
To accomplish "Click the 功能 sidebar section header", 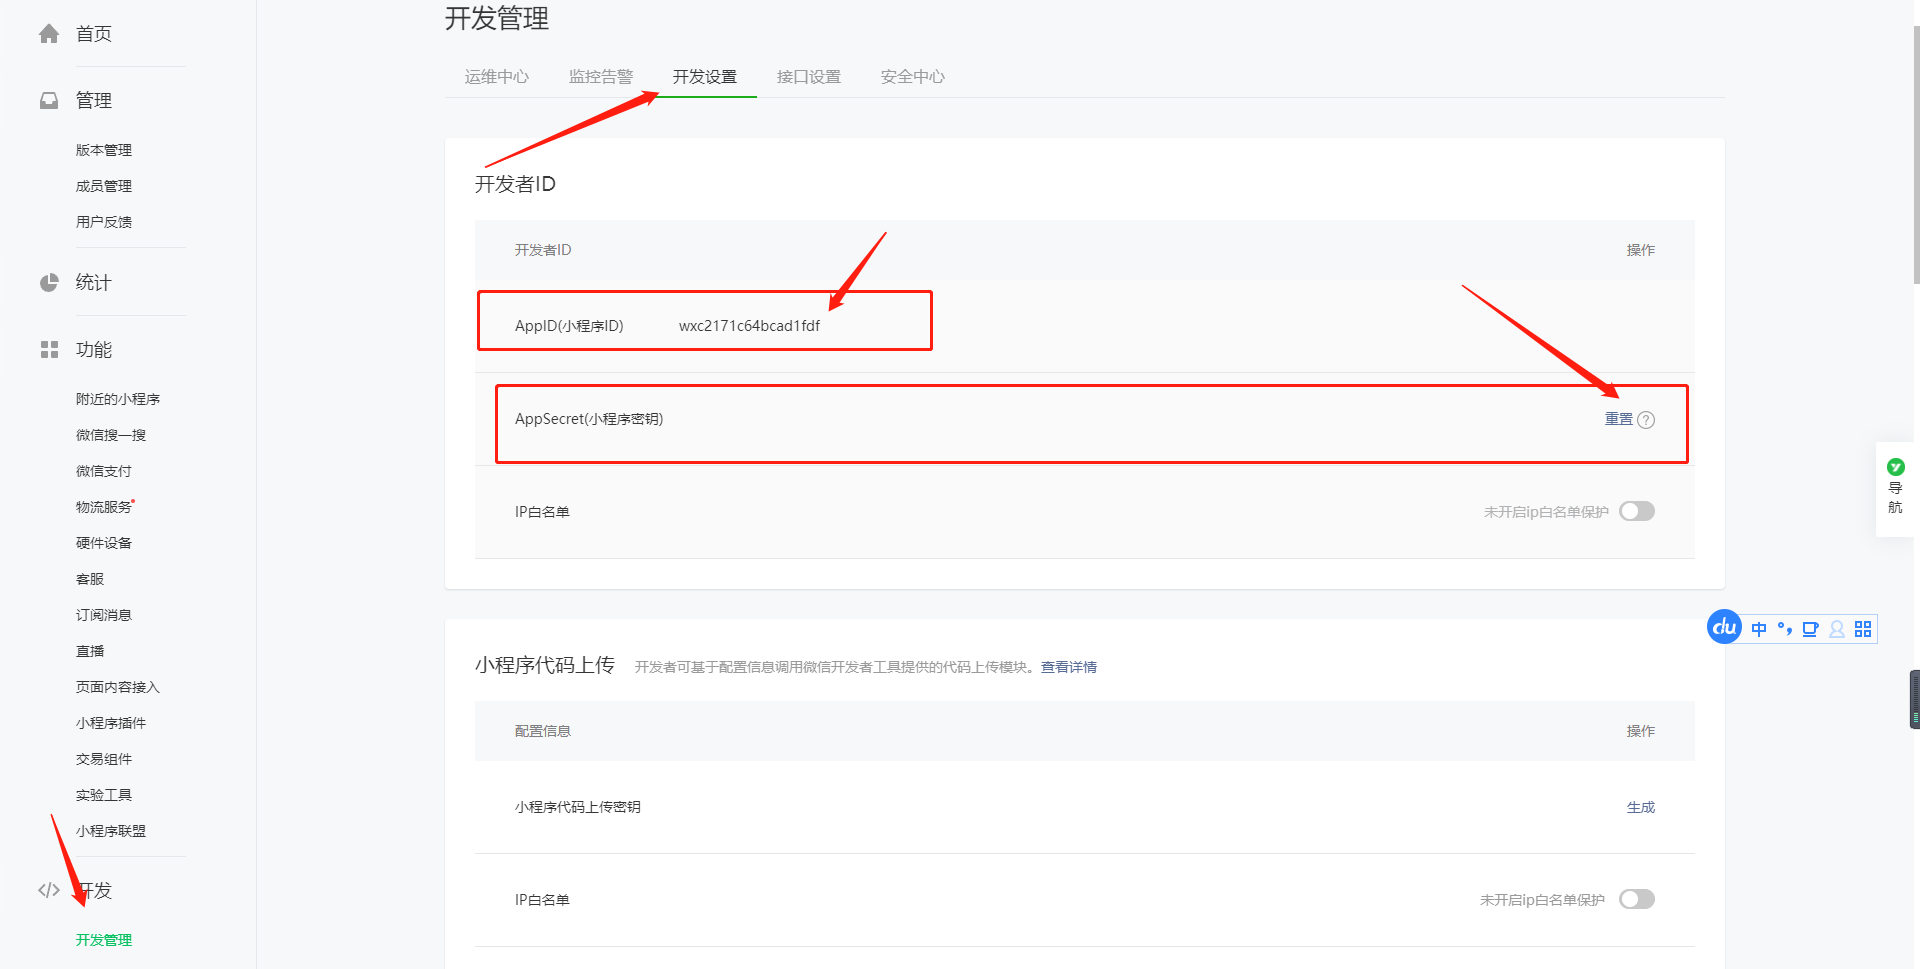I will 94,350.
